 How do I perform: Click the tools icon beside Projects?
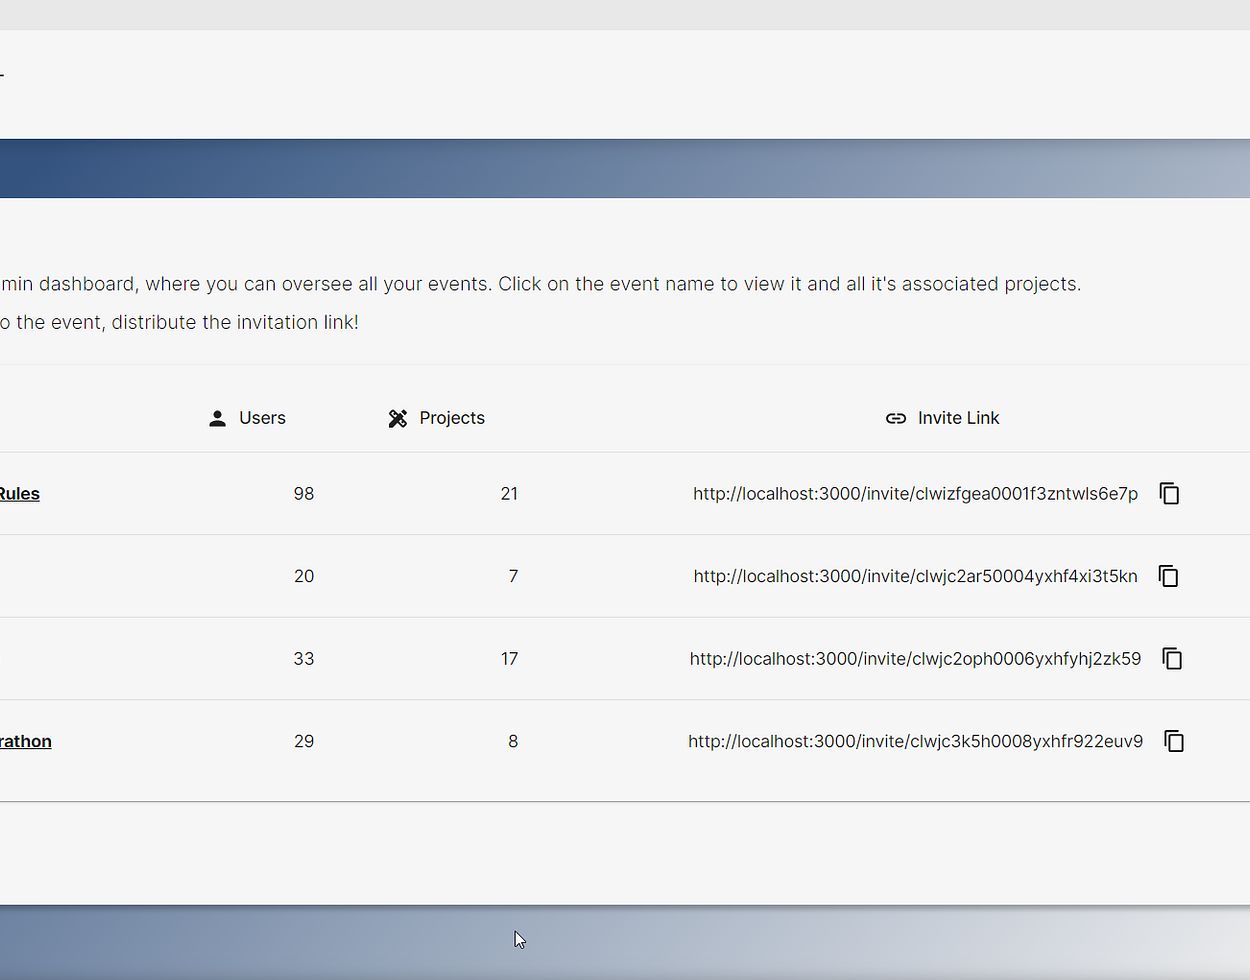[398, 418]
